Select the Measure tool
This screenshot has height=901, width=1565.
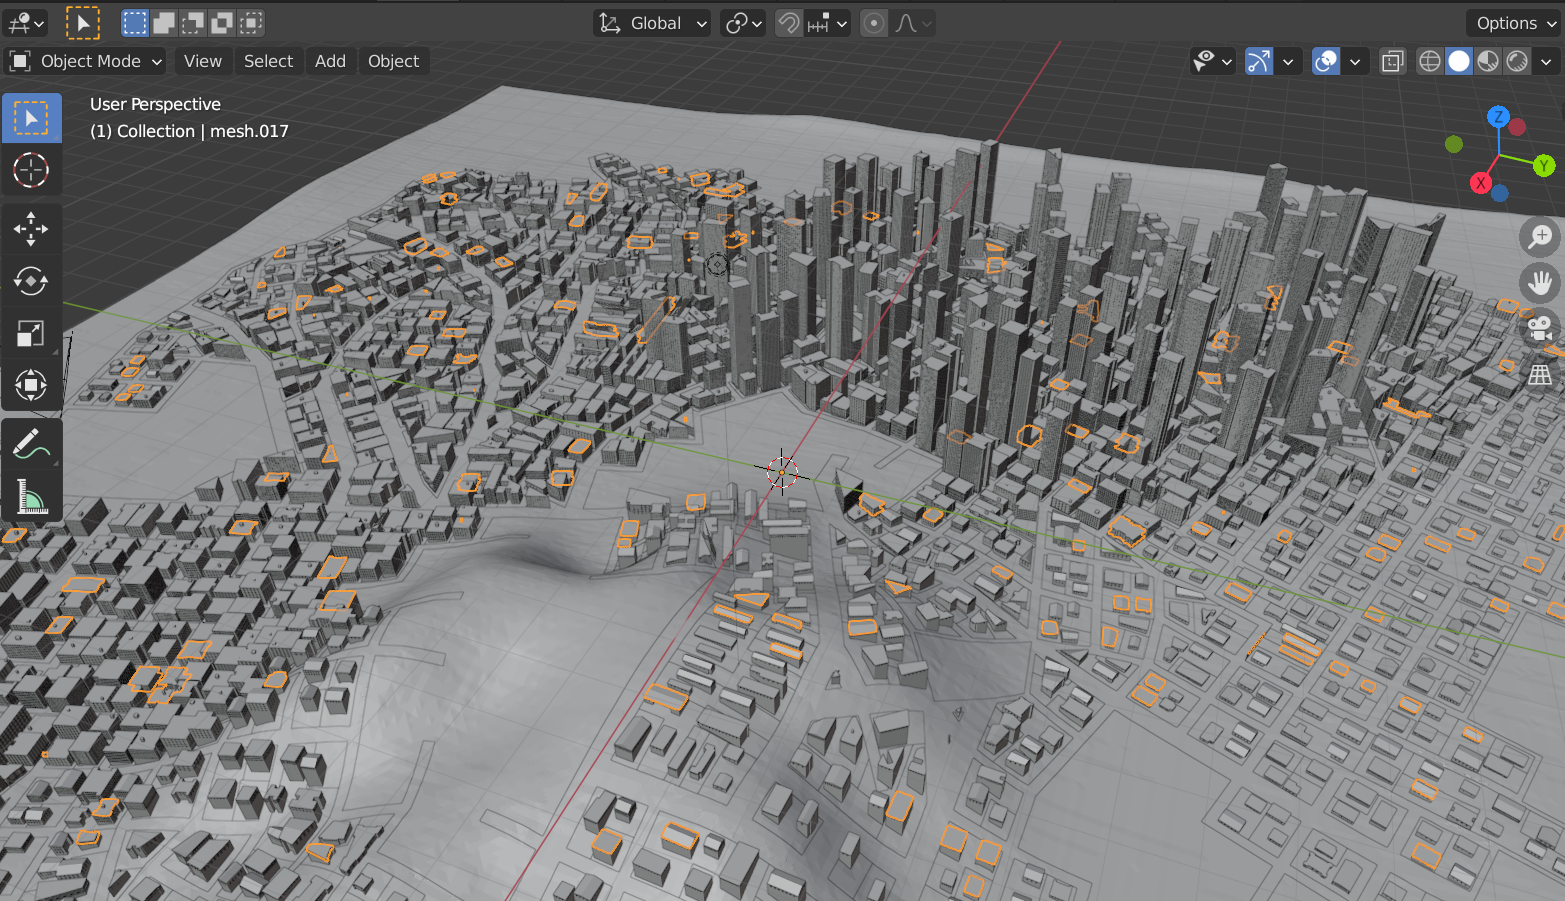click(x=31, y=496)
